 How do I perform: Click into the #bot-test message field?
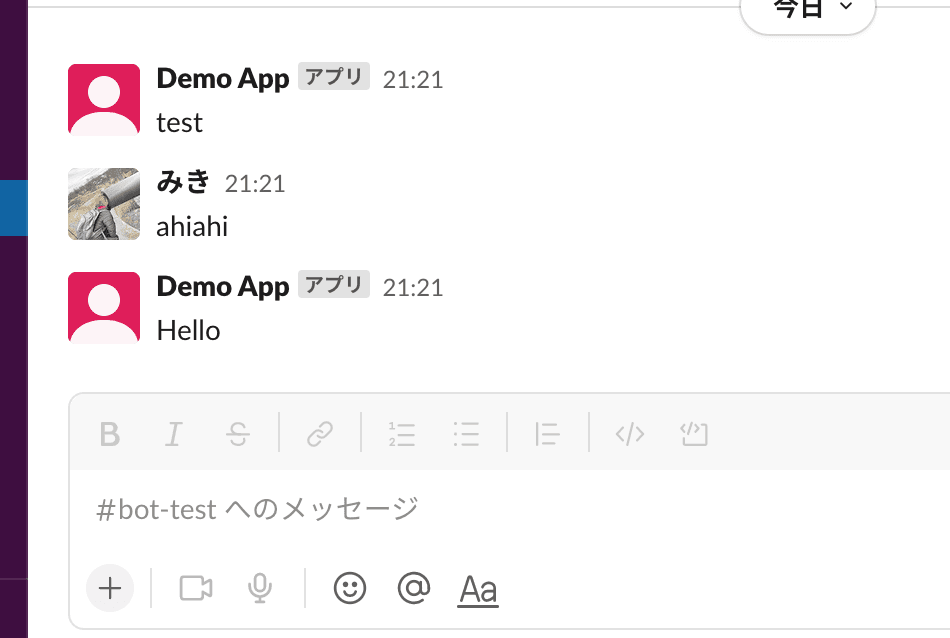[500, 510]
